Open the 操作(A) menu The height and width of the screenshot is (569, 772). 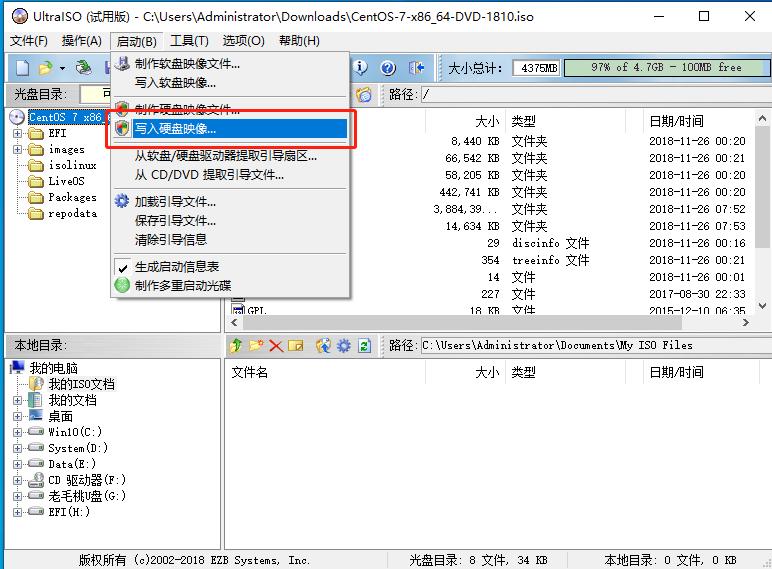82,41
